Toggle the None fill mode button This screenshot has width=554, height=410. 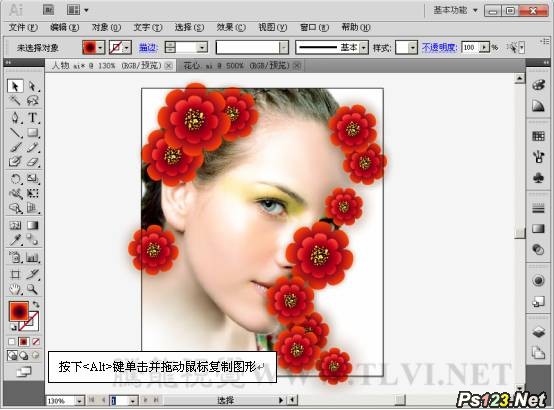click(36, 342)
